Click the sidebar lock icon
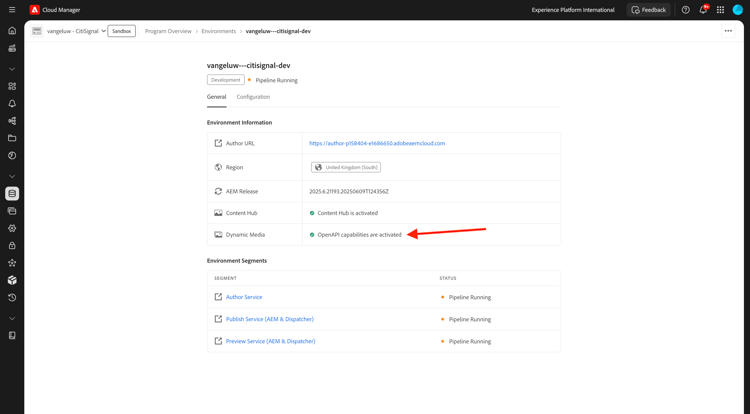The width and height of the screenshot is (750, 414). pyautogui.click(x=12, y=246)
